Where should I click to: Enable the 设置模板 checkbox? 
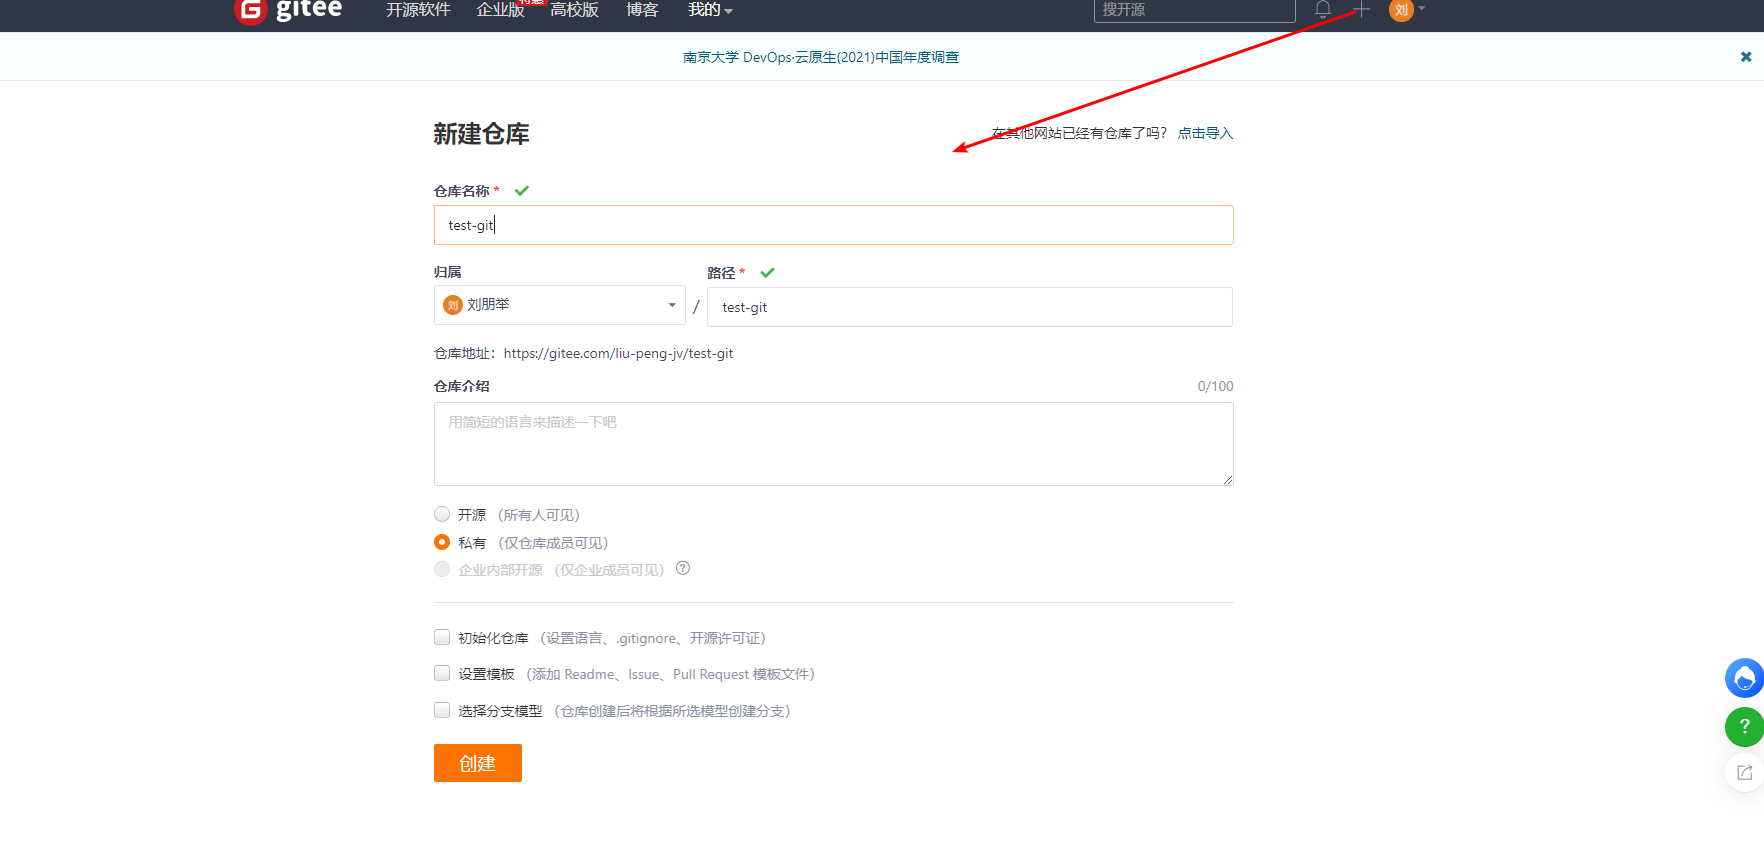pyautogui.click(x=442, y=673)
